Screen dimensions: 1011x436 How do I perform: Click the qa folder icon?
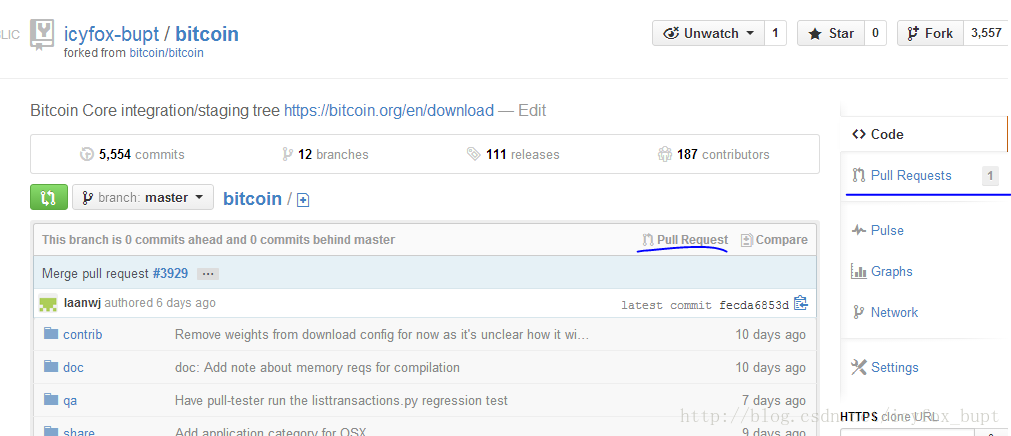[x=51, y=399]
